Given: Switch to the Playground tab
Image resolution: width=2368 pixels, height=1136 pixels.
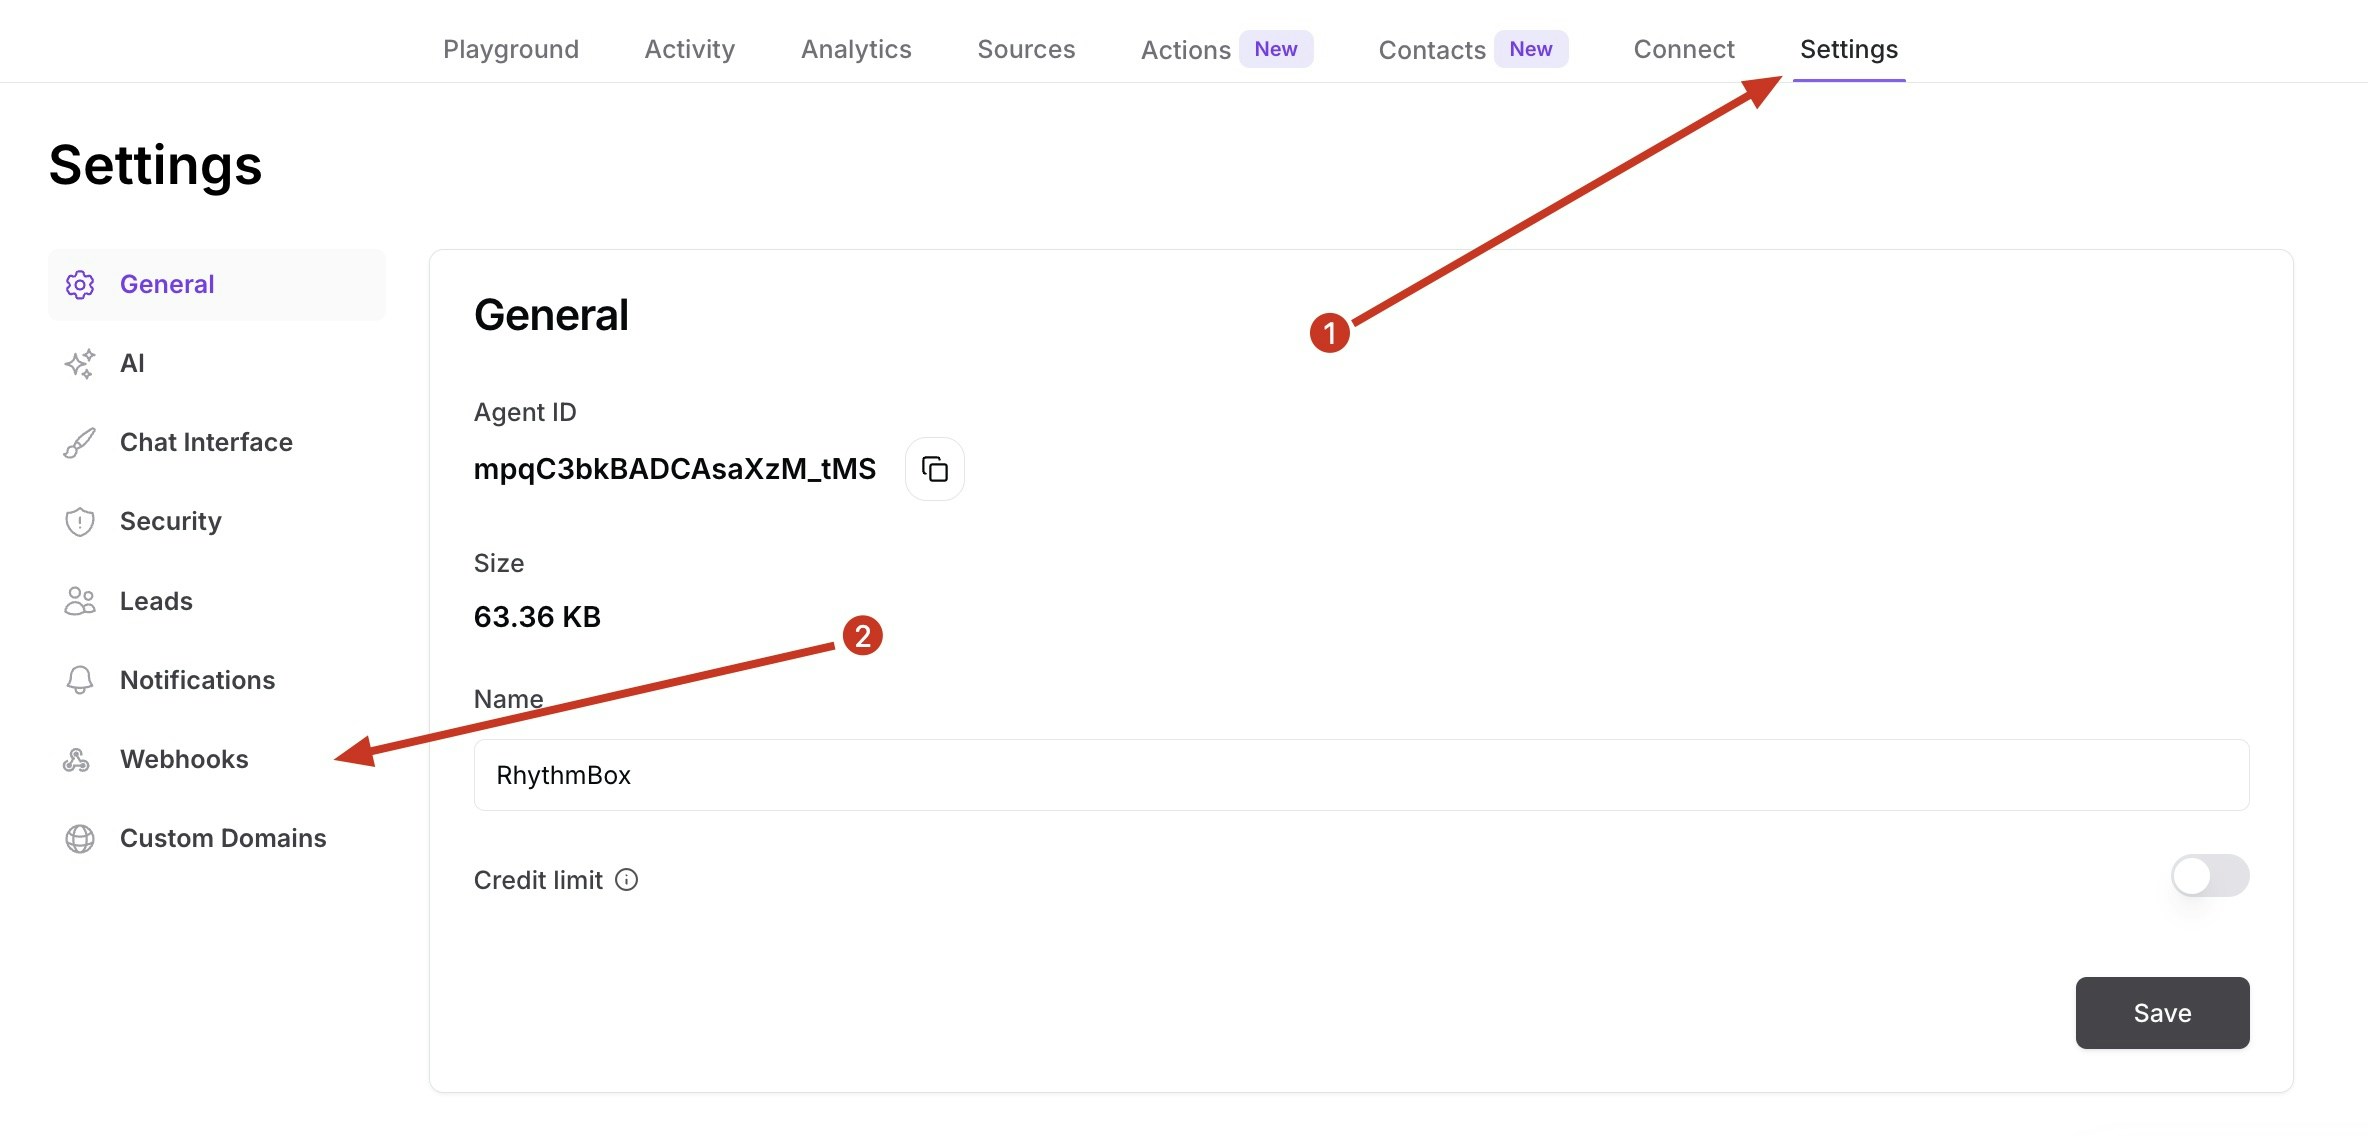Looking at the screenshot, I should click(510, 49).
